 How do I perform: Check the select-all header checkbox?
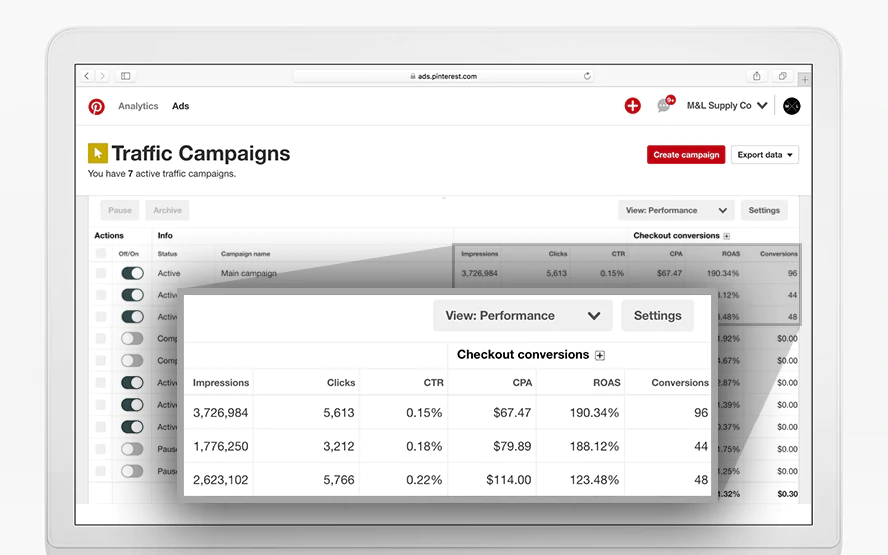[x=101, y=253]
